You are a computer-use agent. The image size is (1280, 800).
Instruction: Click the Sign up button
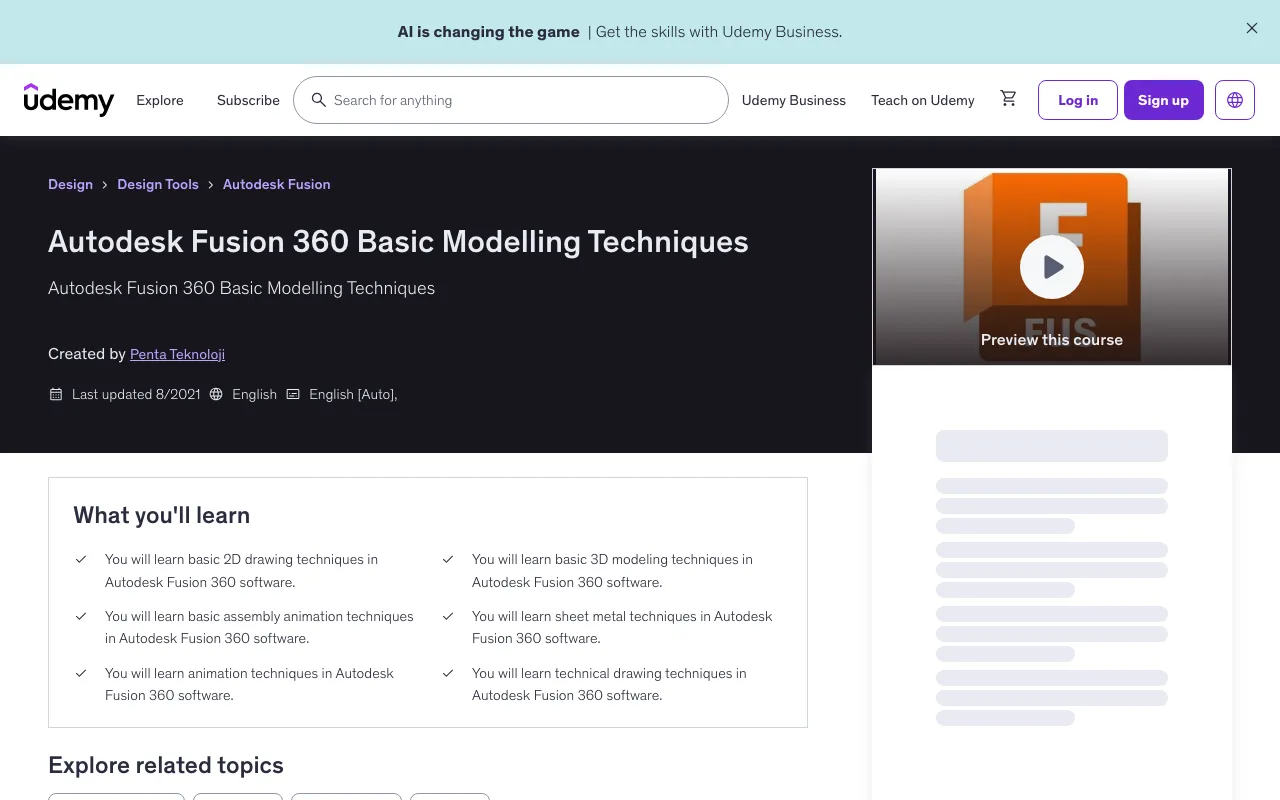pyautogui.click(x=1163, y=100)
